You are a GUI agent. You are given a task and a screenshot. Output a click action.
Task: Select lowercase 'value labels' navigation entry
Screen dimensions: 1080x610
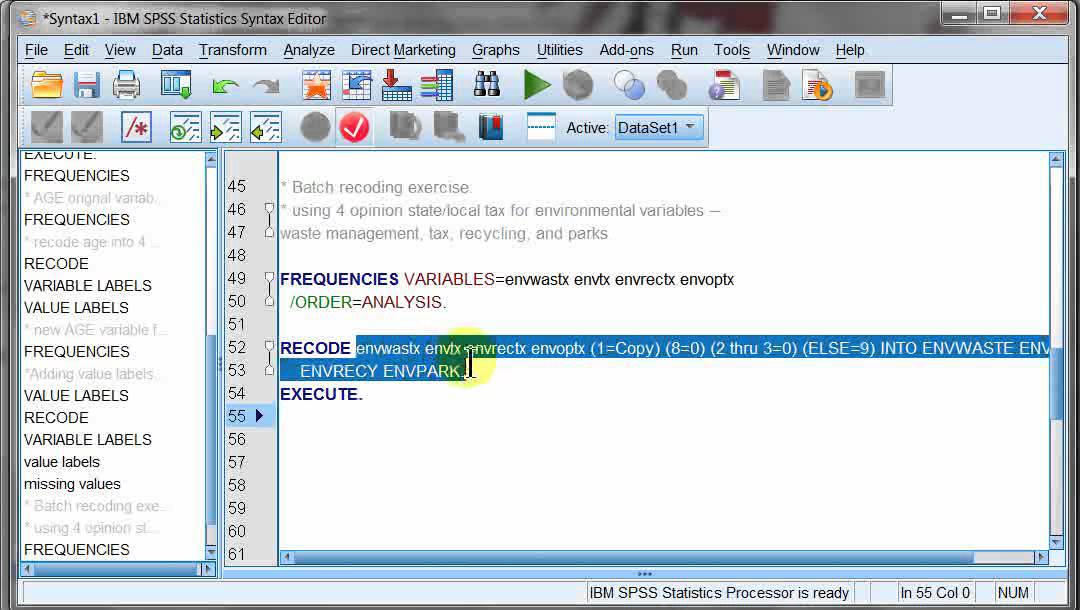click(62, 462)
